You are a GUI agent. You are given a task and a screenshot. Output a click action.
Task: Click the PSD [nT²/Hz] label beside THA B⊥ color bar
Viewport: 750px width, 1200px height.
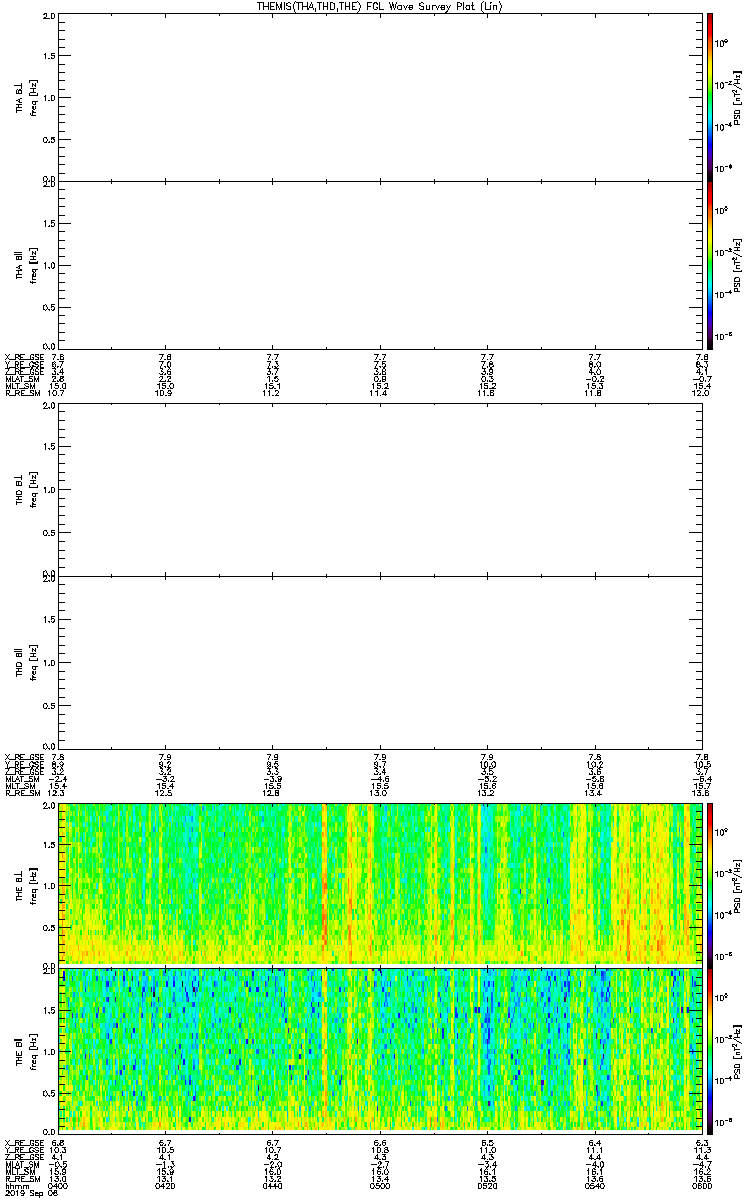coord(737,96)
